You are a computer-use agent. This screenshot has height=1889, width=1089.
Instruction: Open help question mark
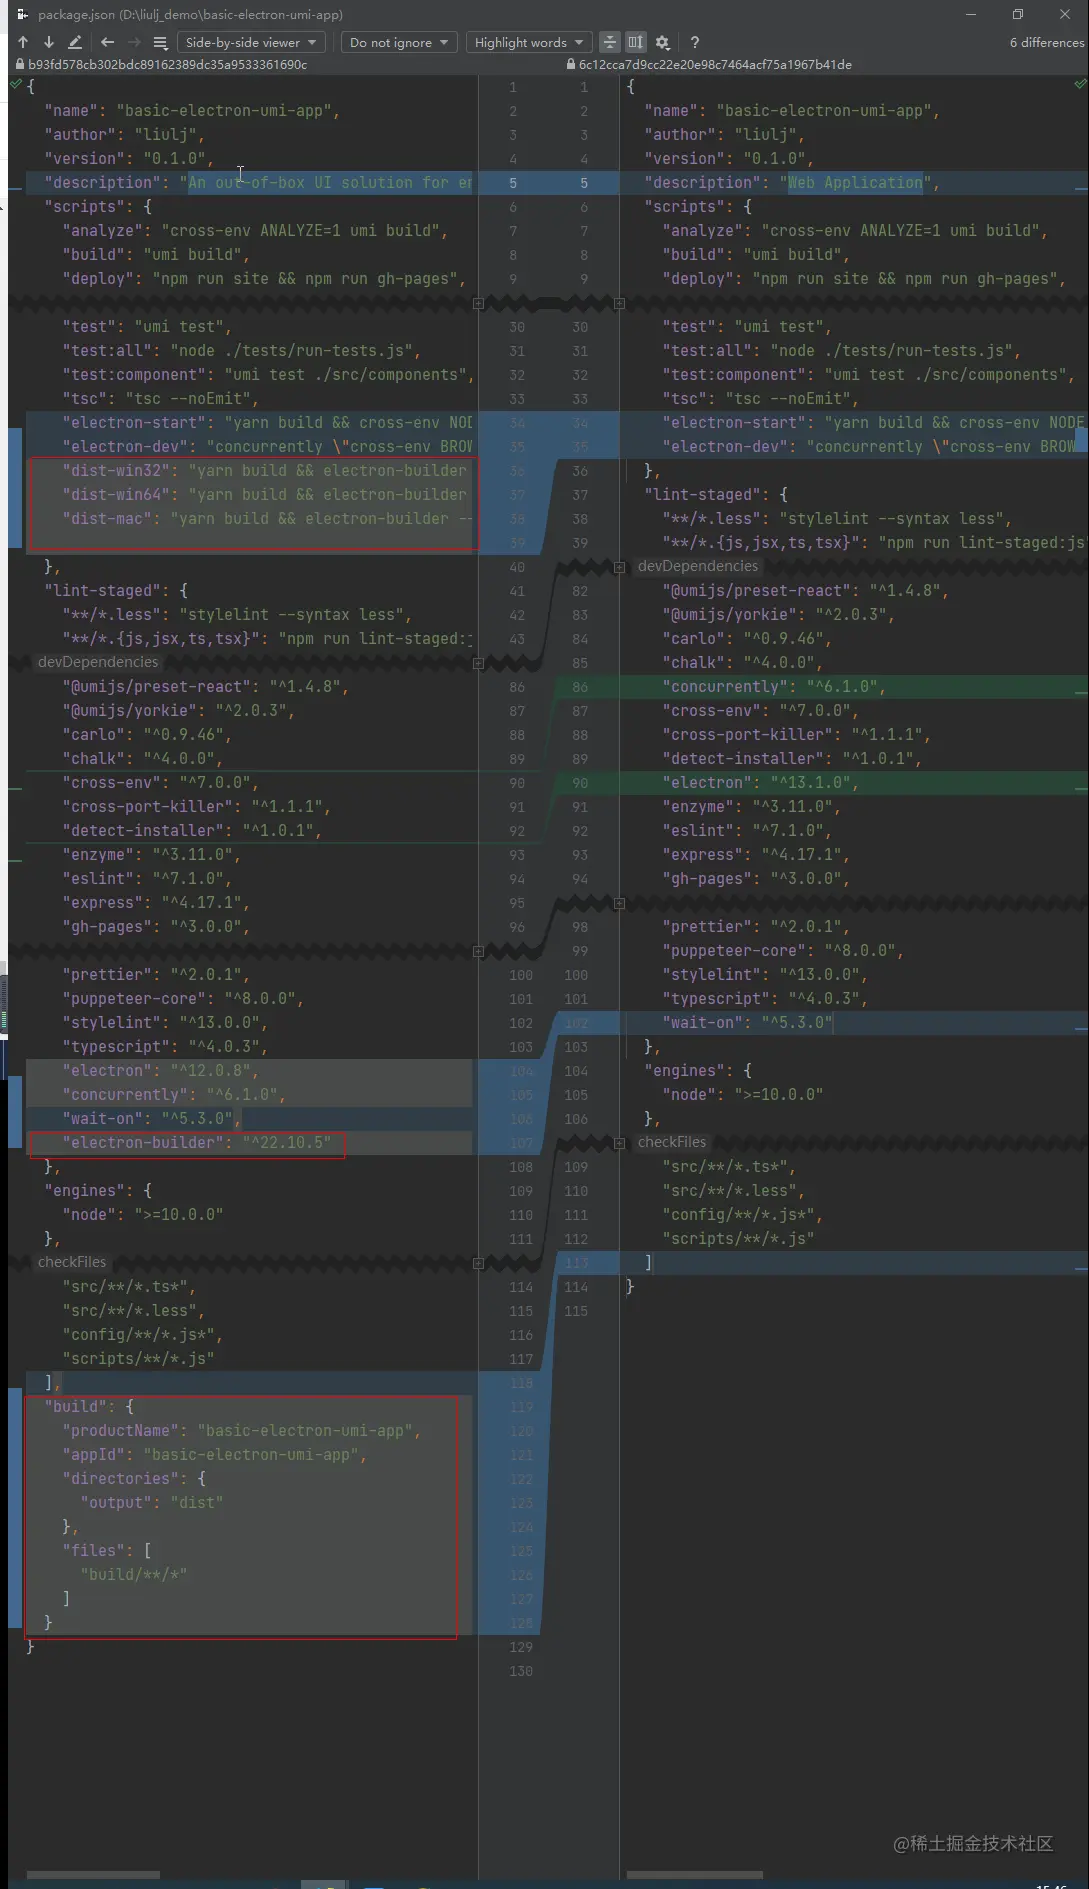[694, 42]
